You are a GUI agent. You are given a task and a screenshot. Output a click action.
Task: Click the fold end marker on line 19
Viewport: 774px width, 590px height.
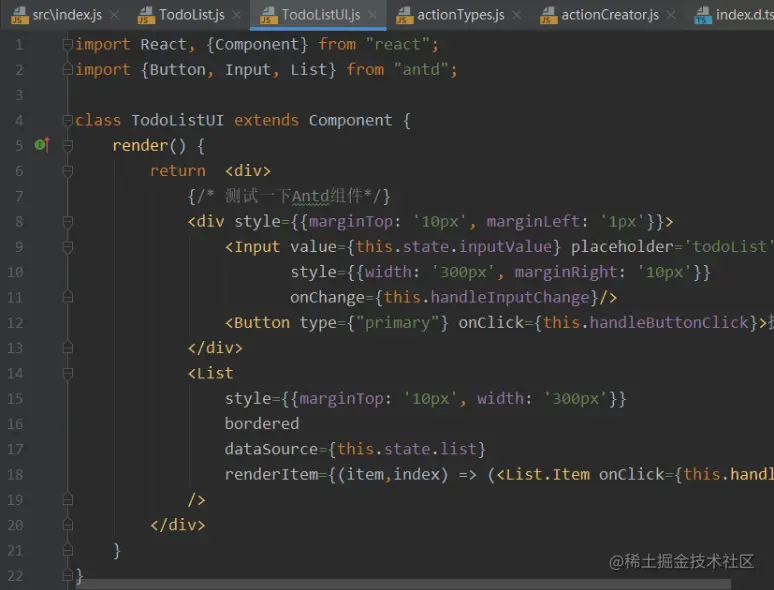pyautogui.click(x=68, y=500)
